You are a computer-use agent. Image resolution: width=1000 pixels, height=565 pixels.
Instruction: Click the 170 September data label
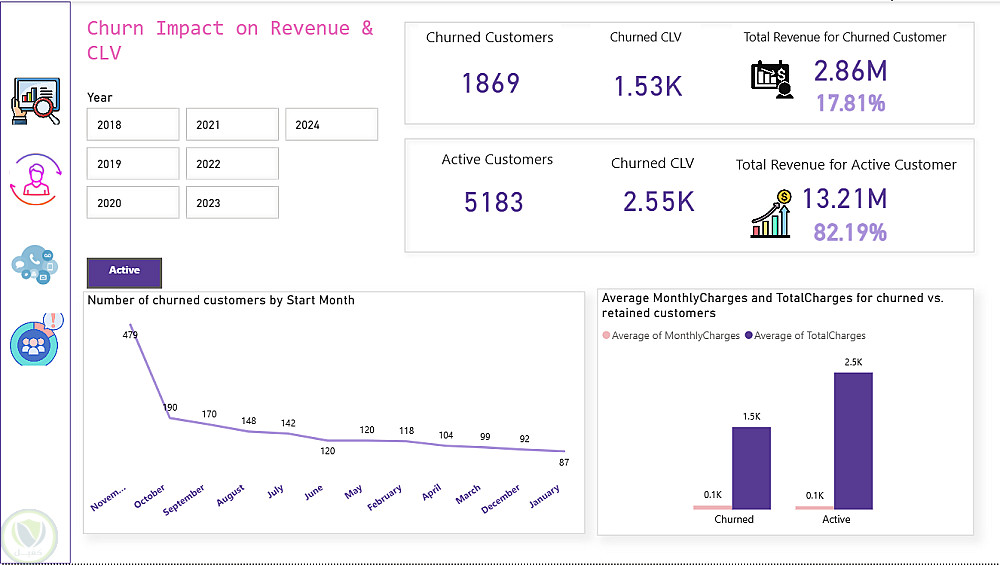[209, 414]
